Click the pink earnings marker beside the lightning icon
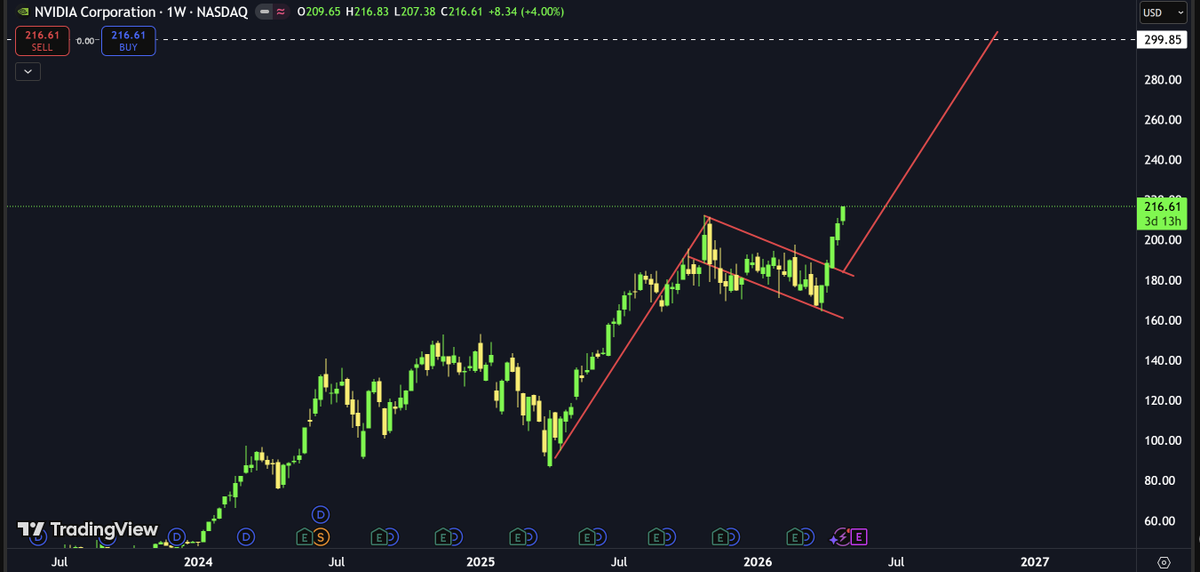The height and width of the screenshot is (572, 1200). tap(859, 537)
